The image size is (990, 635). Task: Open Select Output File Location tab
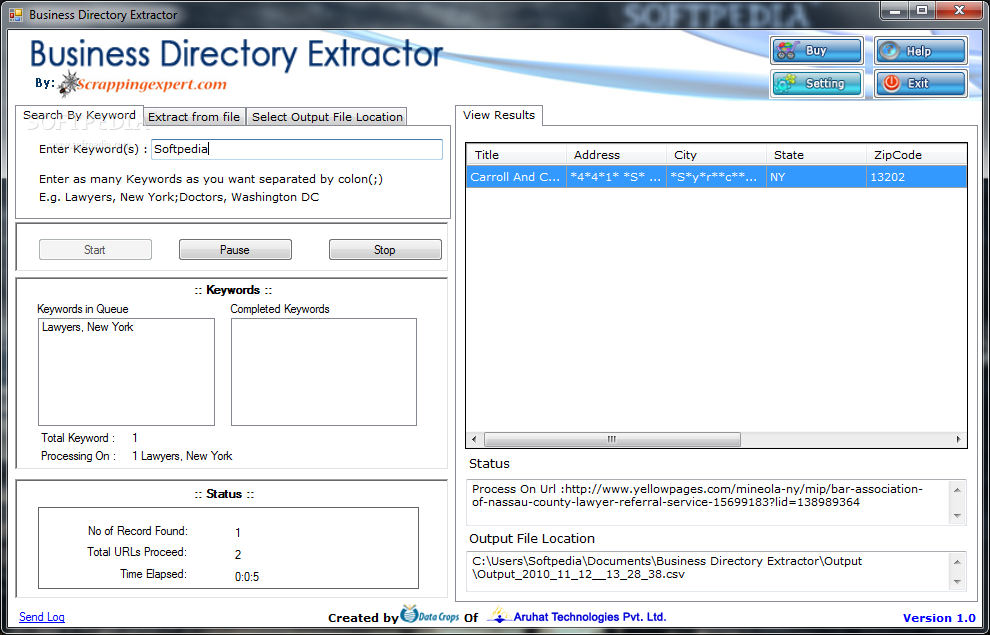[327, 117]
